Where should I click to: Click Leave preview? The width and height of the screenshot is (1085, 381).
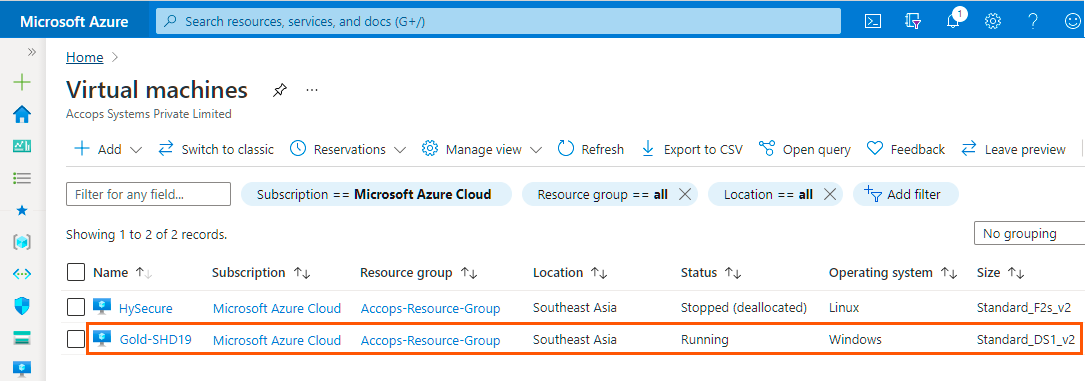pos(1014,149)
